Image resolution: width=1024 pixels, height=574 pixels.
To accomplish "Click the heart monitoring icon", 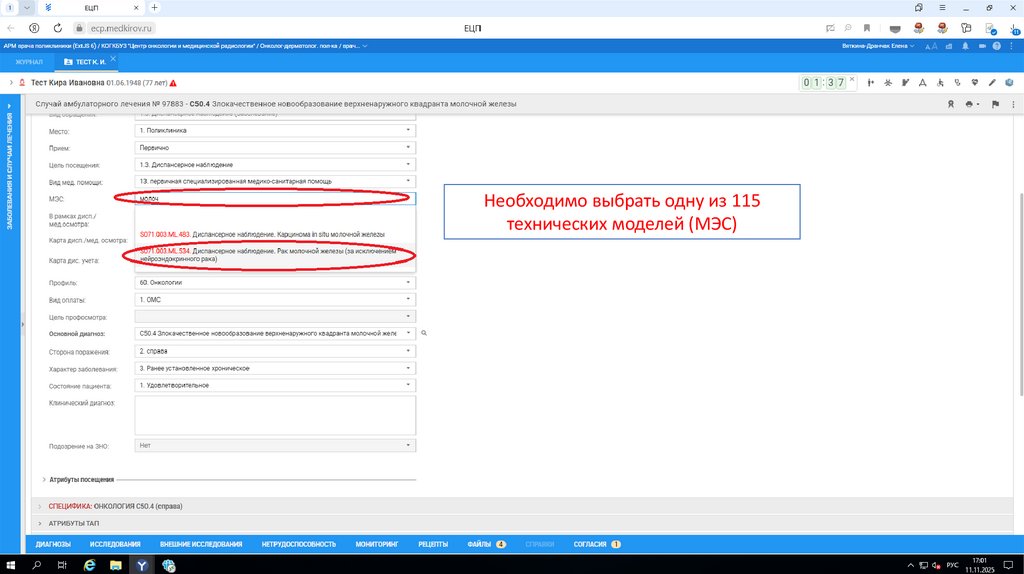I will pos(974,83).
